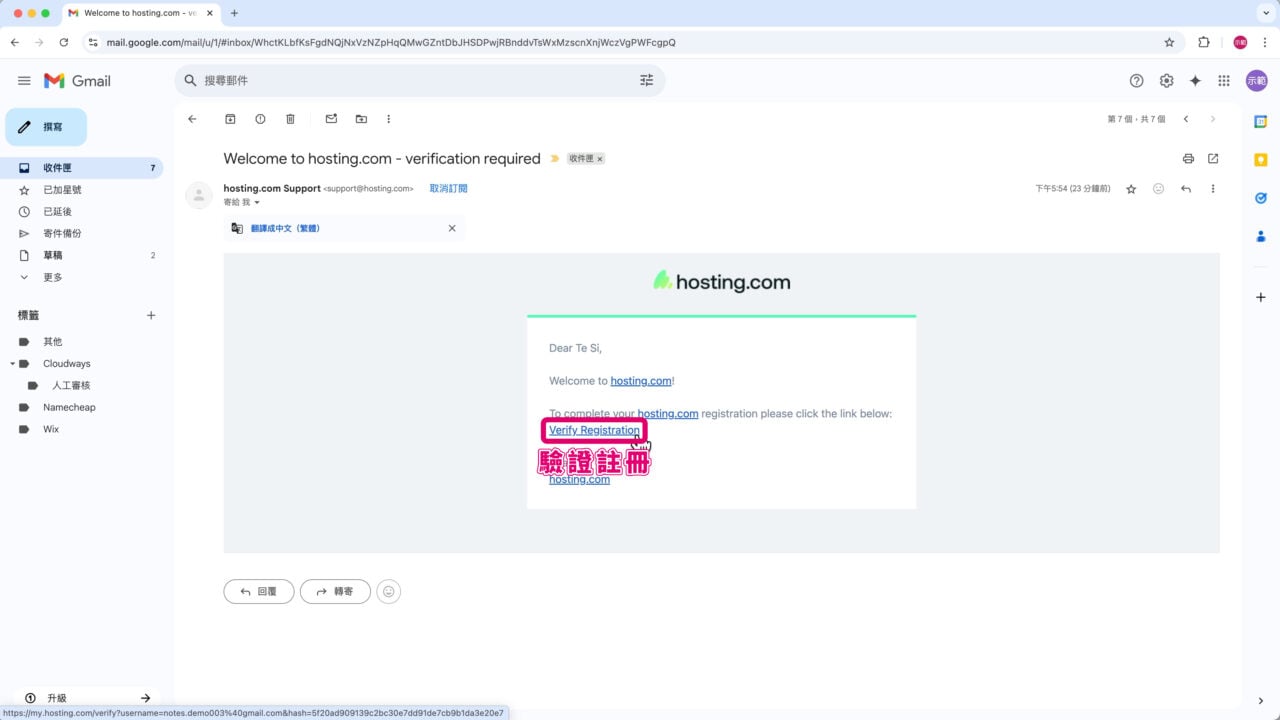Delete the email using the trash icon
Screen dimensions: 1280x720
pos(290,119)
